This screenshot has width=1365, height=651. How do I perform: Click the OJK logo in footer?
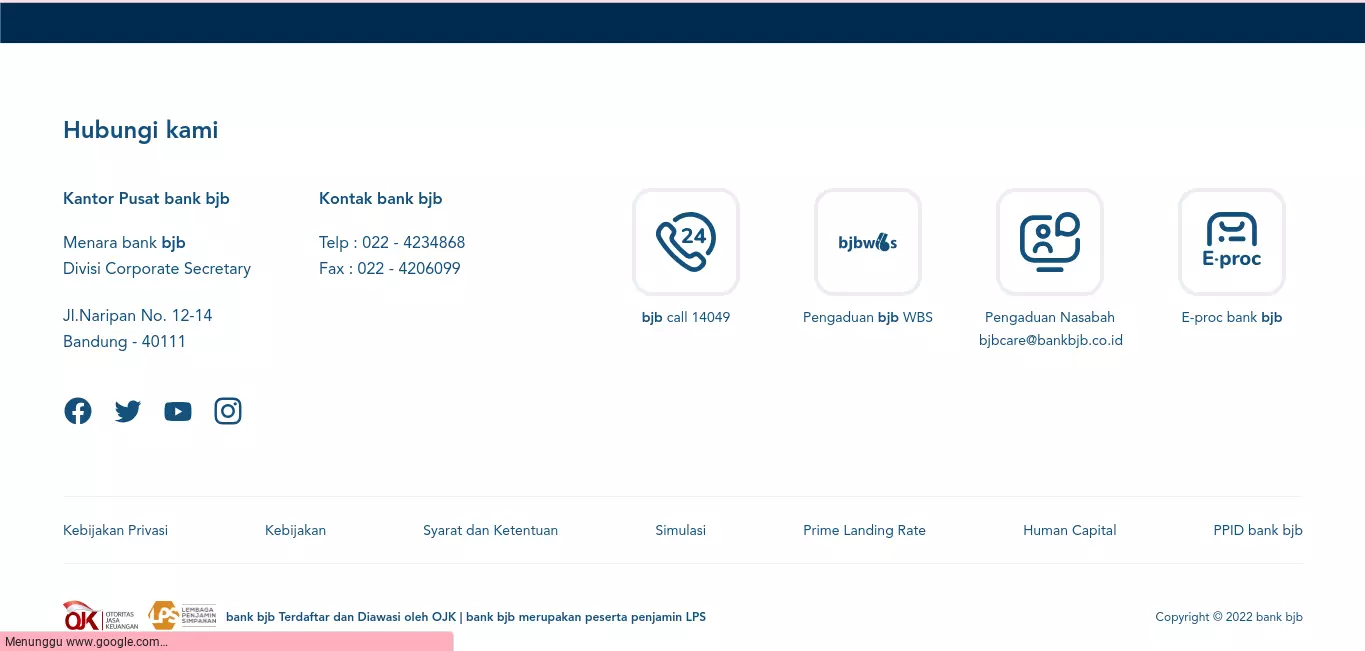coord(101,616)
